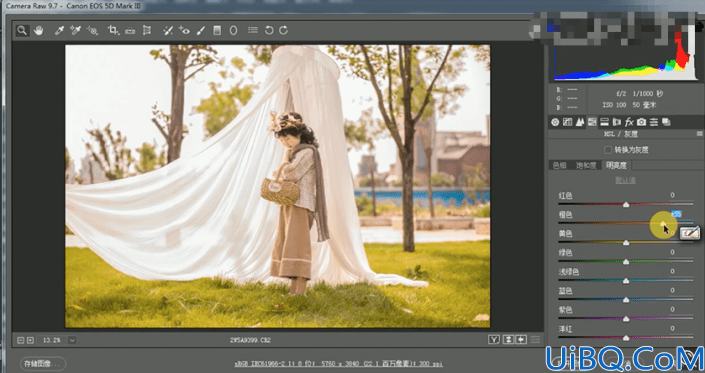This screenshot has width=705, height=373.
Task: Open the Effects (fx) panel tab
Action: click(629, 122)
